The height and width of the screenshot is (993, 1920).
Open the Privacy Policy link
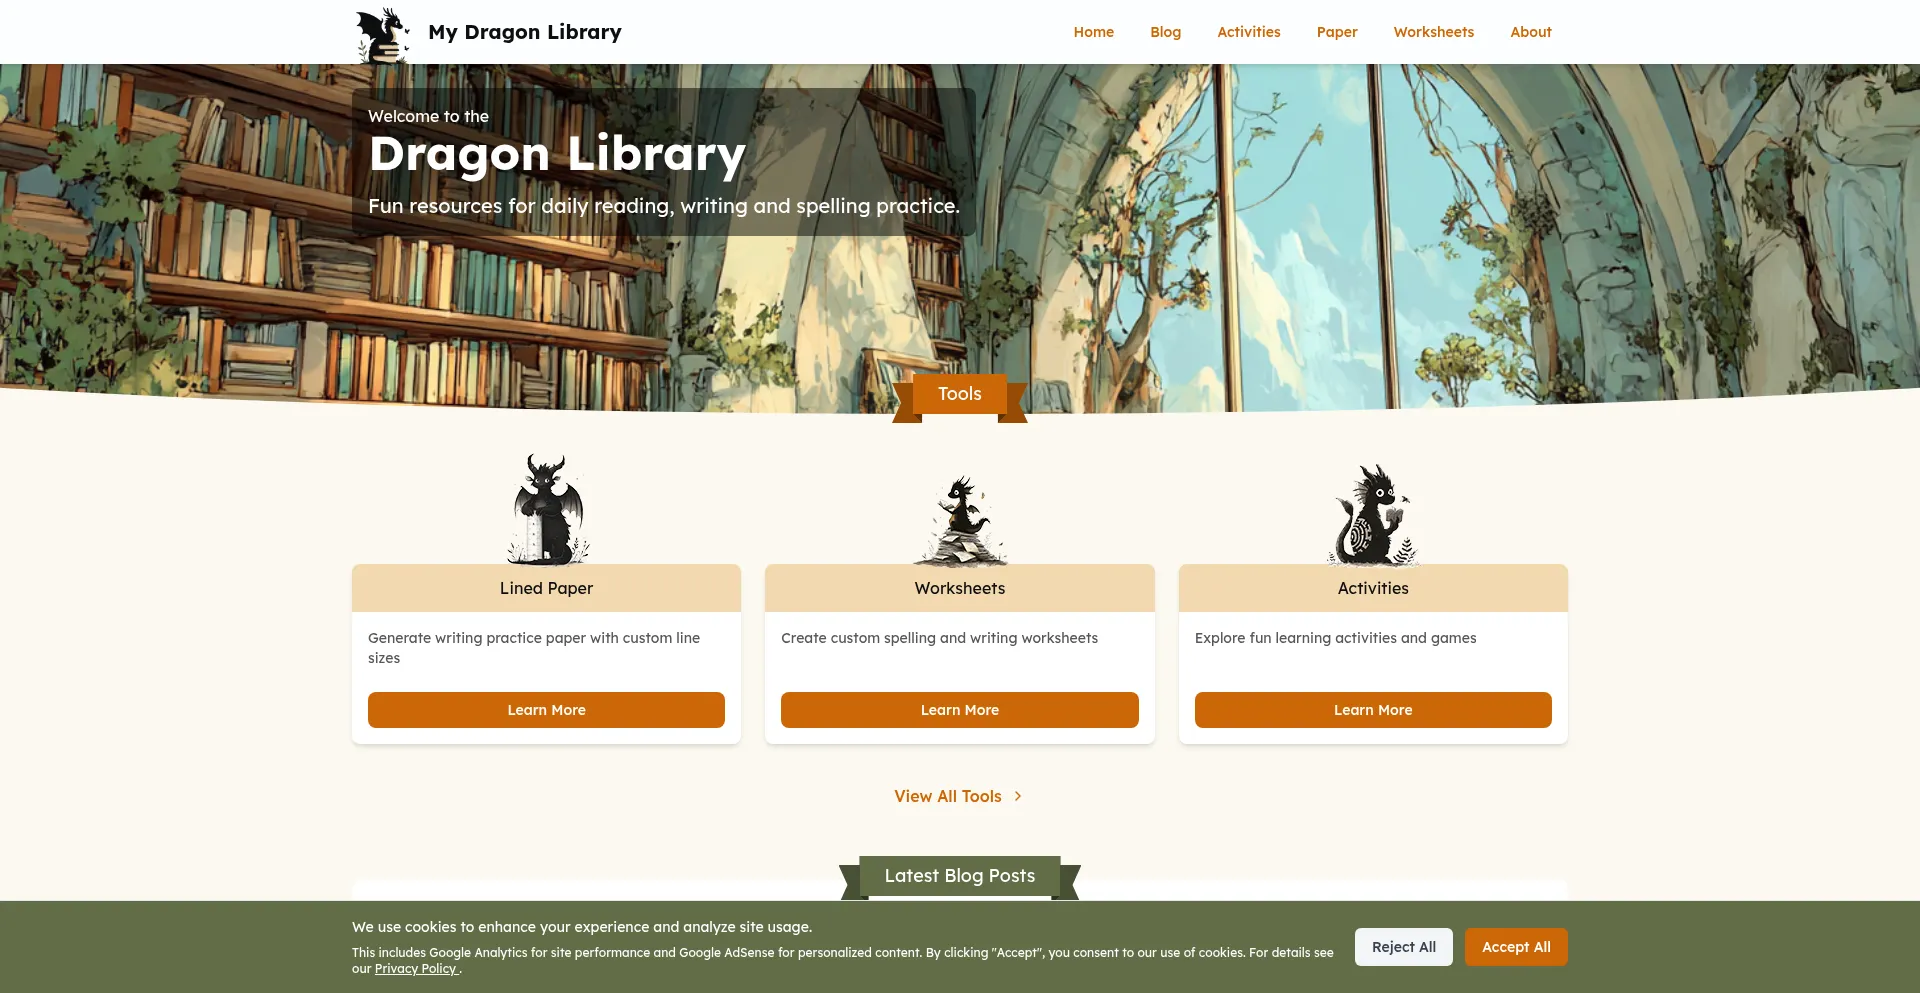416,969
